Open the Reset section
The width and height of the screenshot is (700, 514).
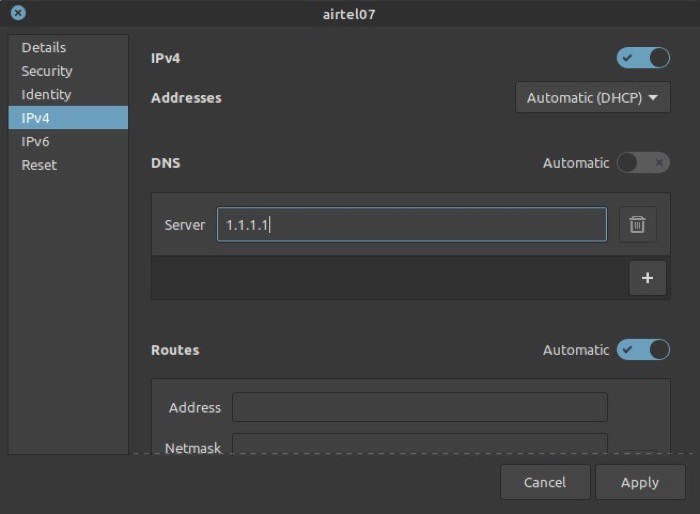(x=39, y=165)
